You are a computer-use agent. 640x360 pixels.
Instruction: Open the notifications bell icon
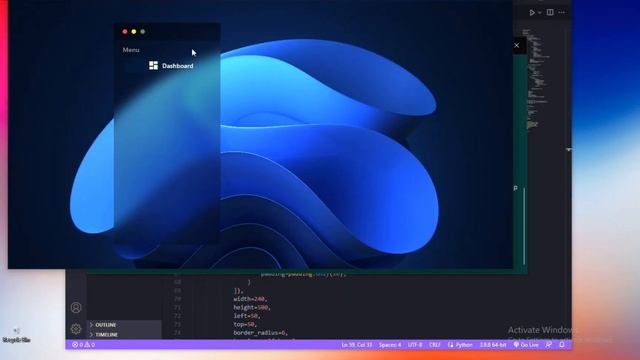pos(562,345)
